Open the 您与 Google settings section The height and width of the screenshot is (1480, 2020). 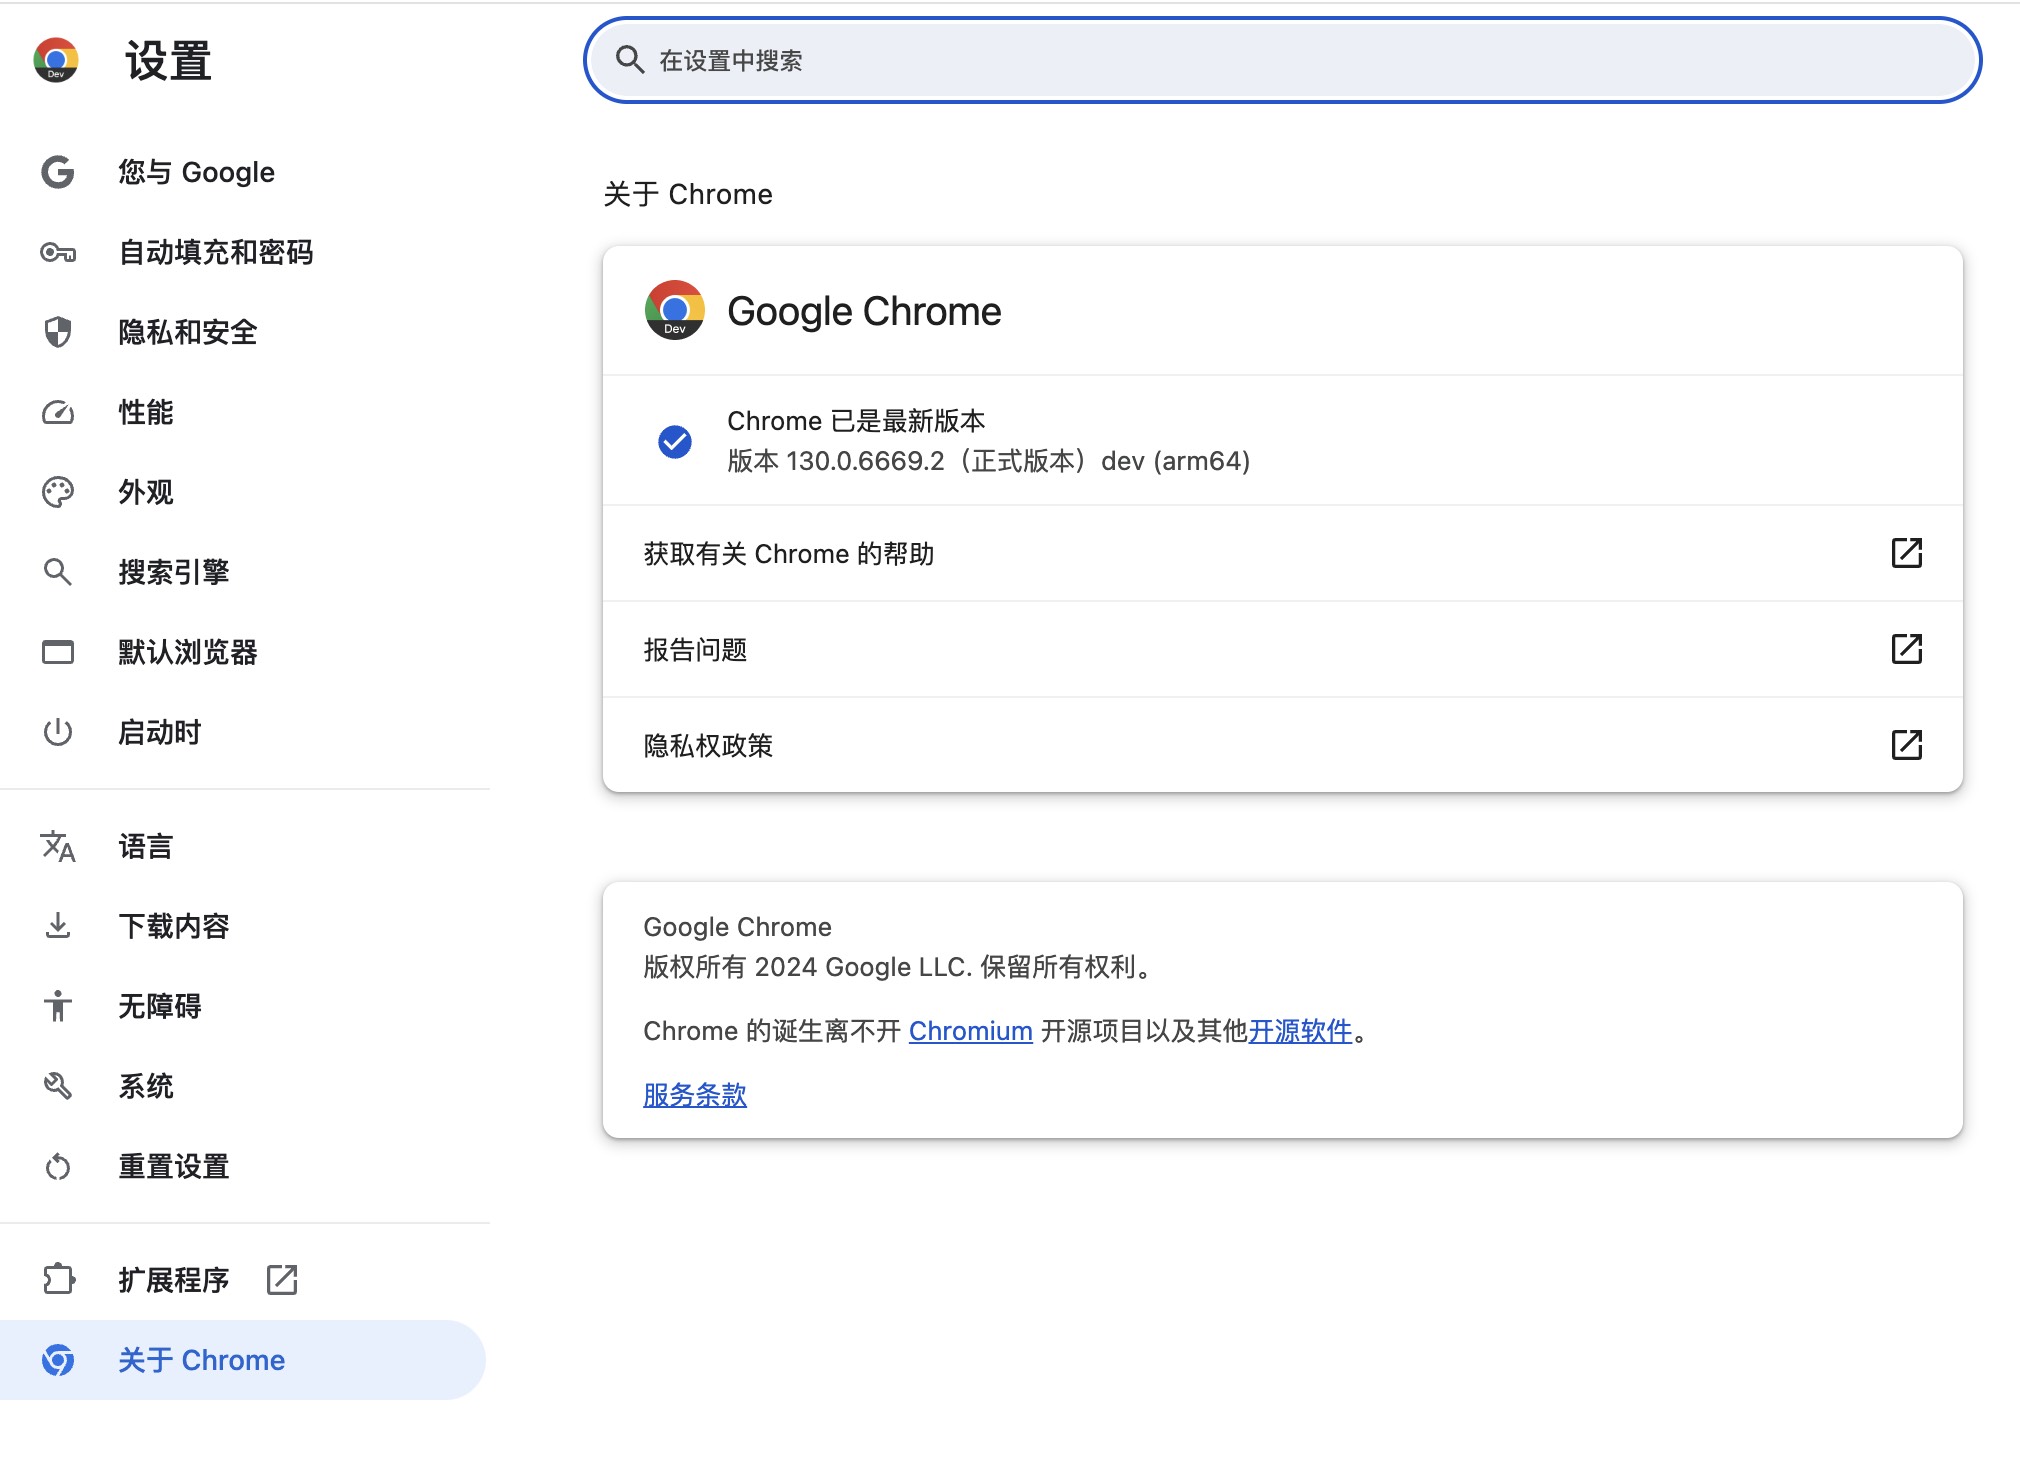[x=243, y=172]
